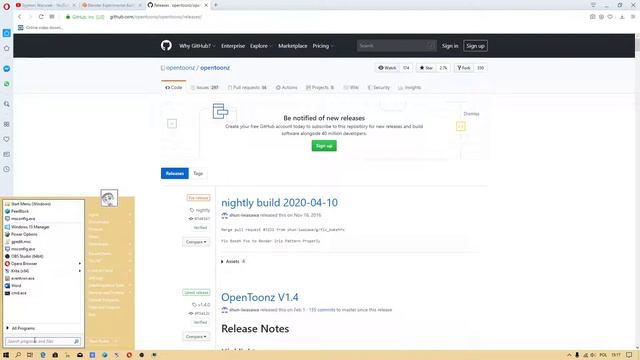
Task: Switch to the Tags view
Action: click(x=198, y=173)
